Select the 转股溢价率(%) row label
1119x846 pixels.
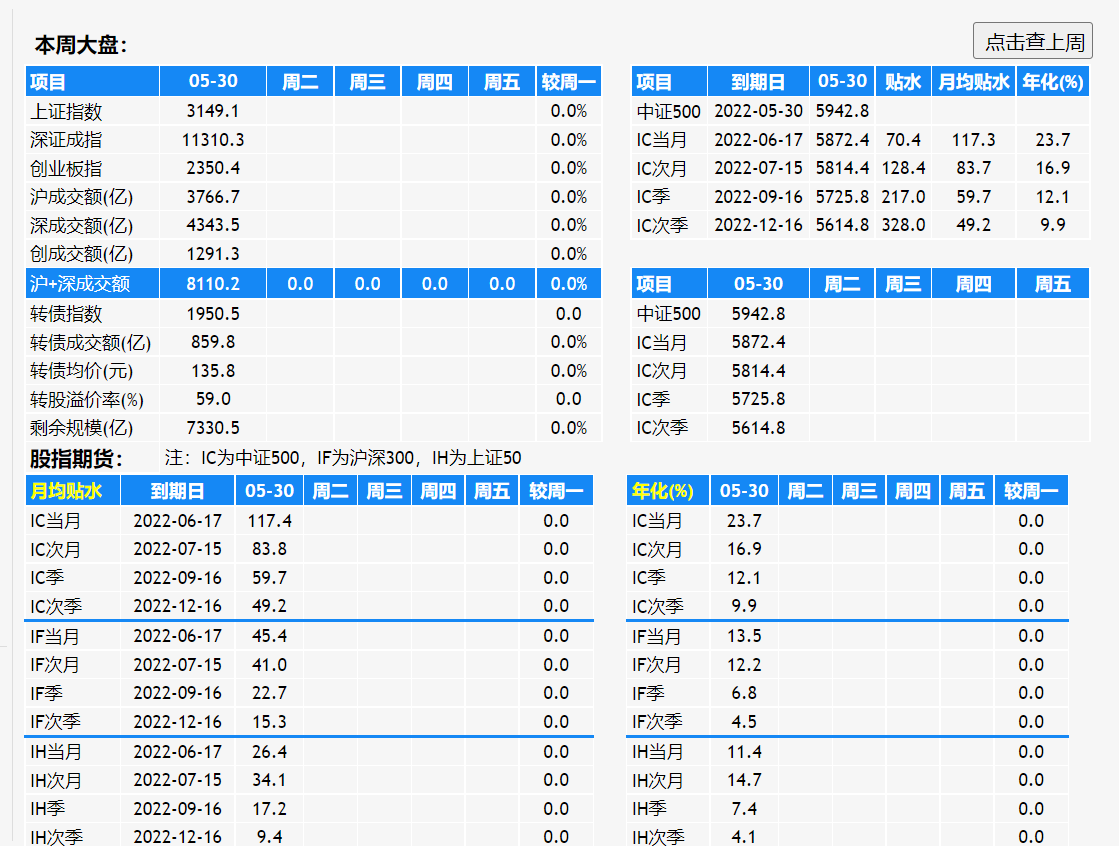(x=87, y=399)
